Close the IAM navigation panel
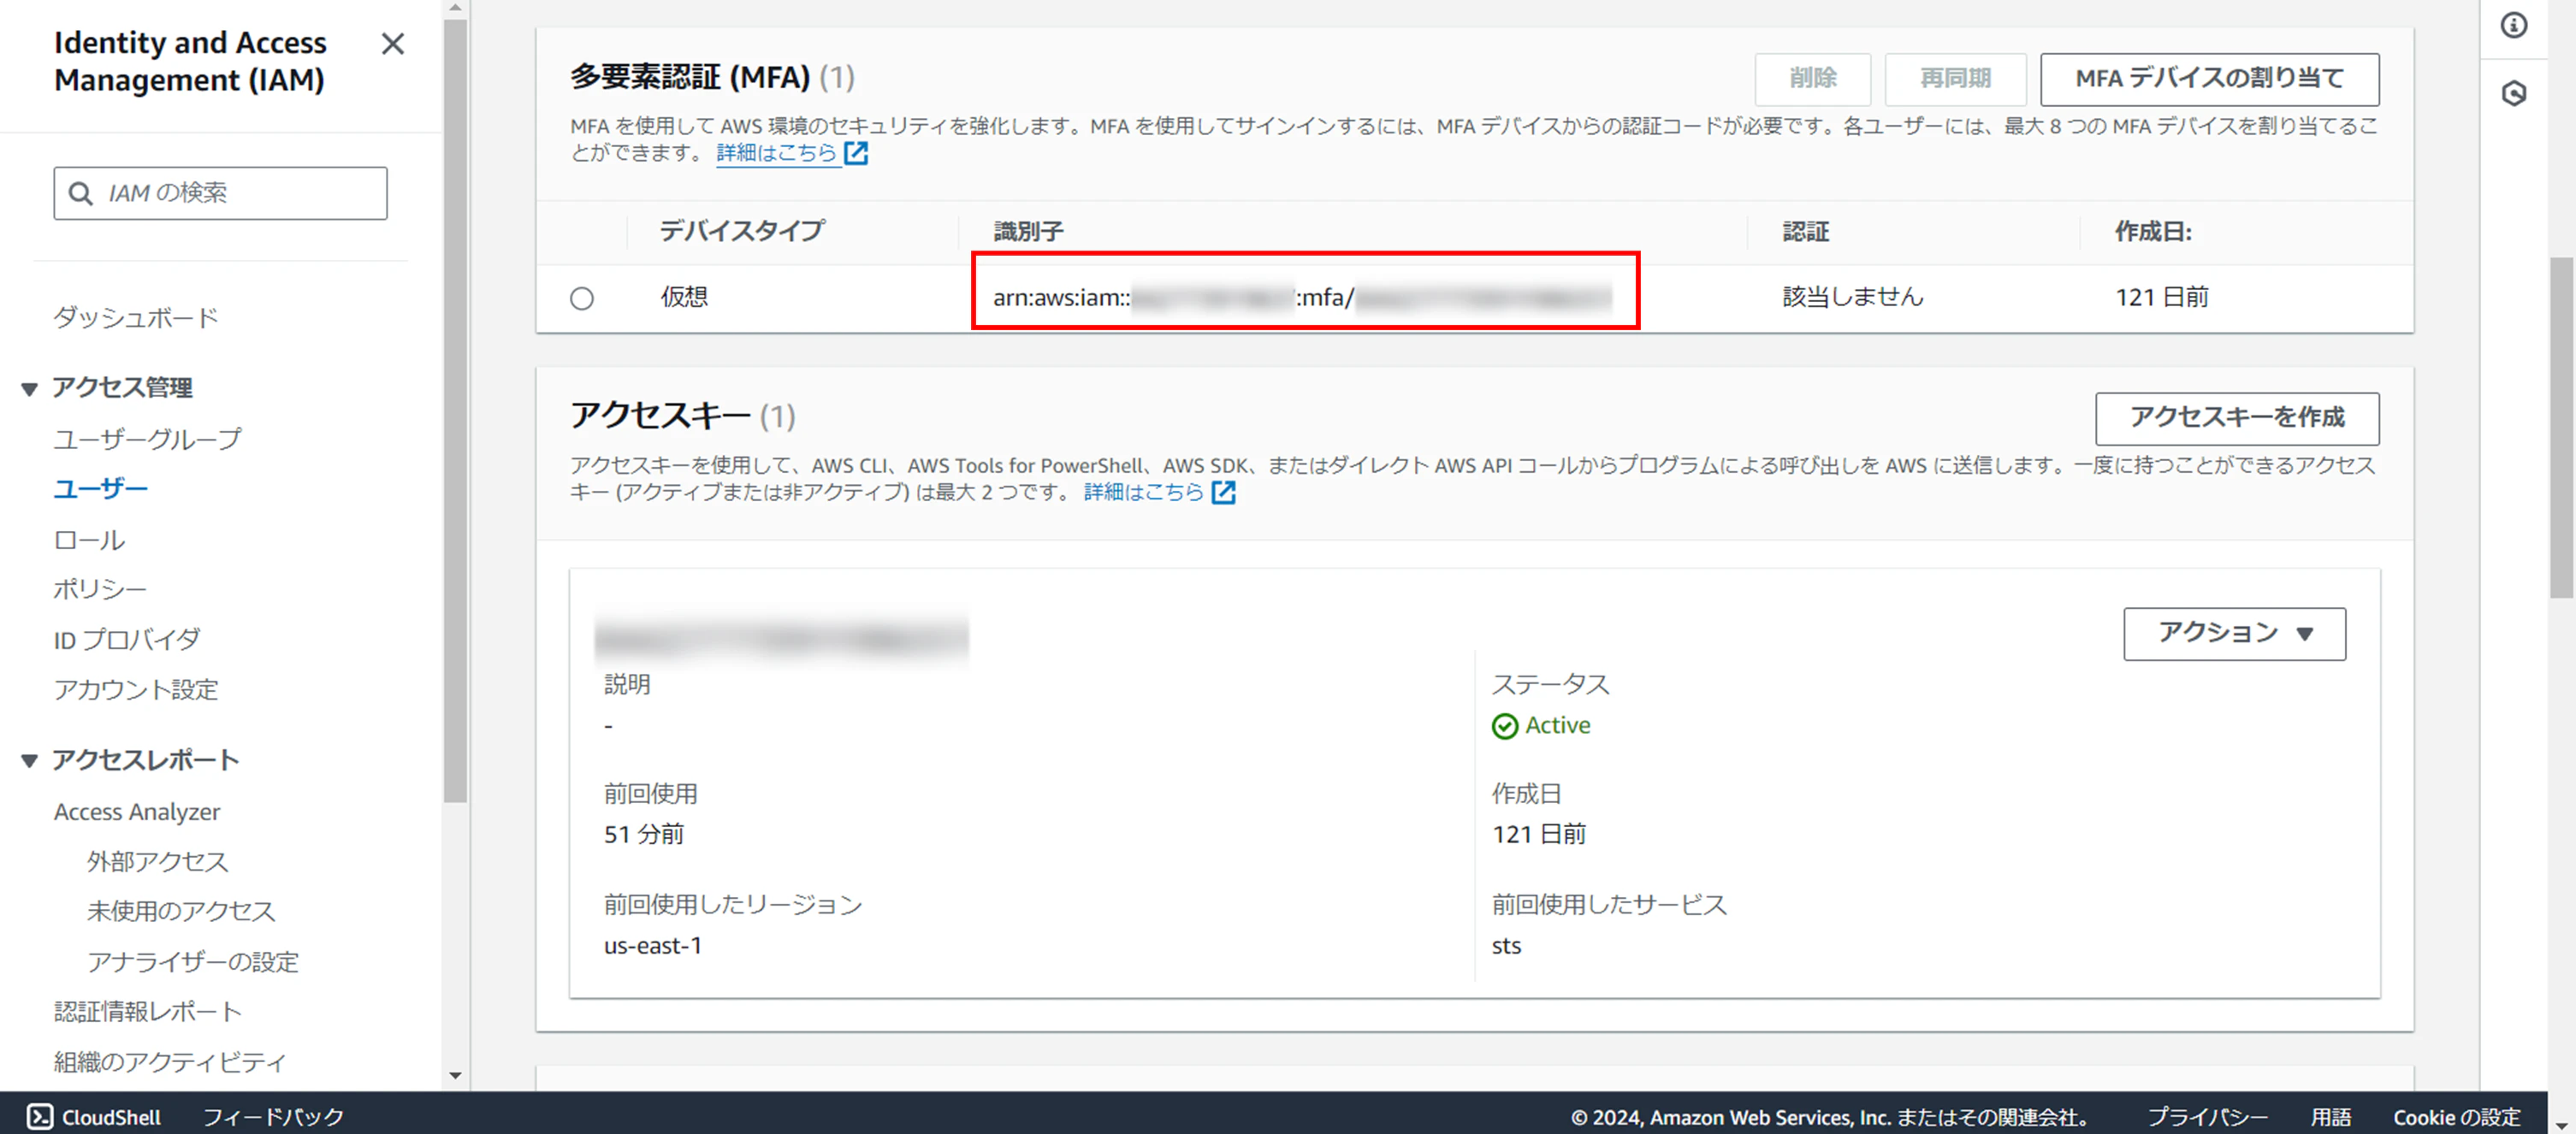 point(393,44)
